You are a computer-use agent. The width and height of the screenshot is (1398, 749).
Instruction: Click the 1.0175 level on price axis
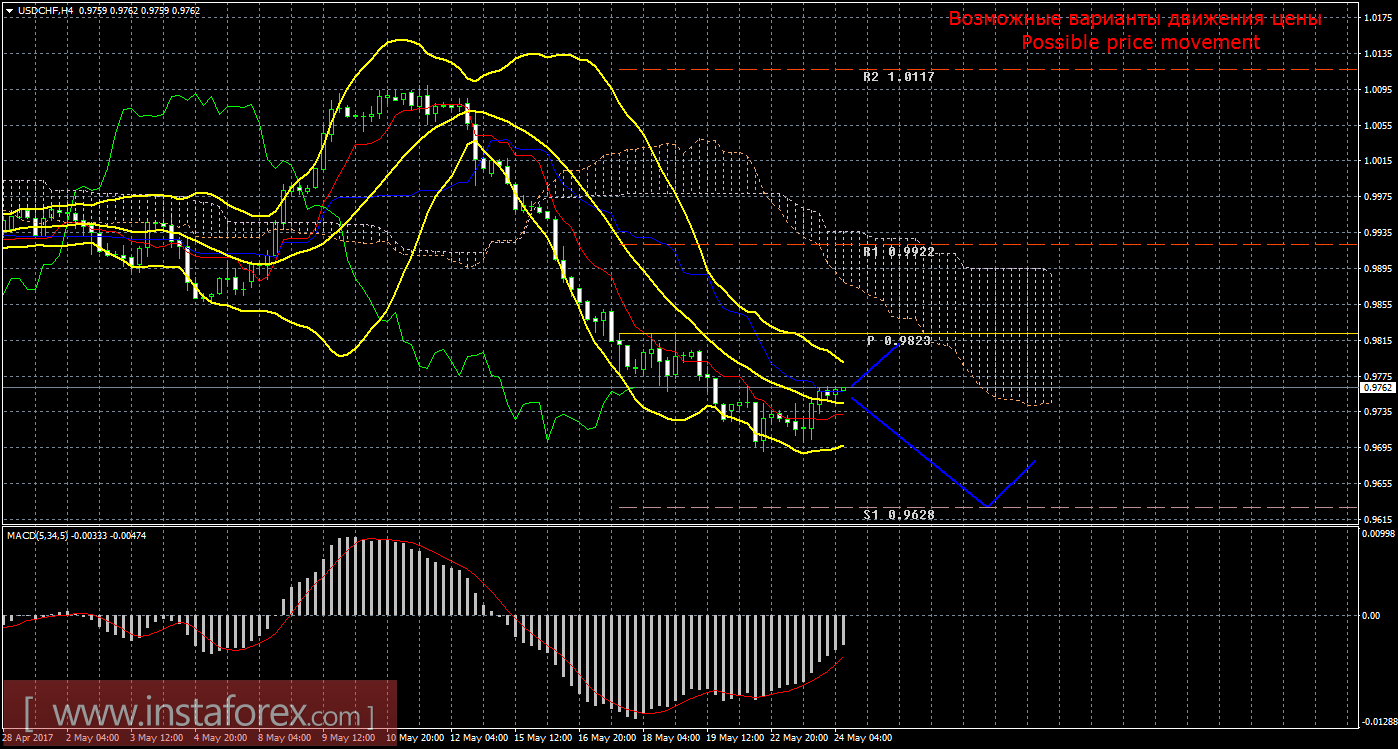(1377, 18)
